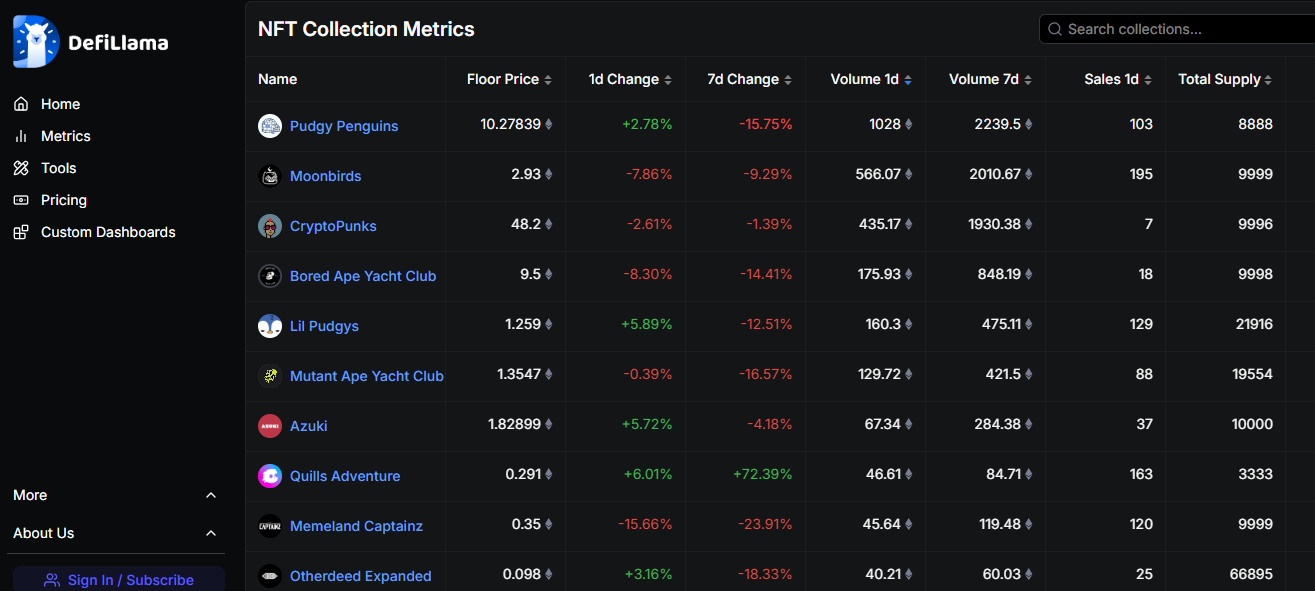
Task: Open the Pudgy Penguins collection link
Action: click(344, 126)
